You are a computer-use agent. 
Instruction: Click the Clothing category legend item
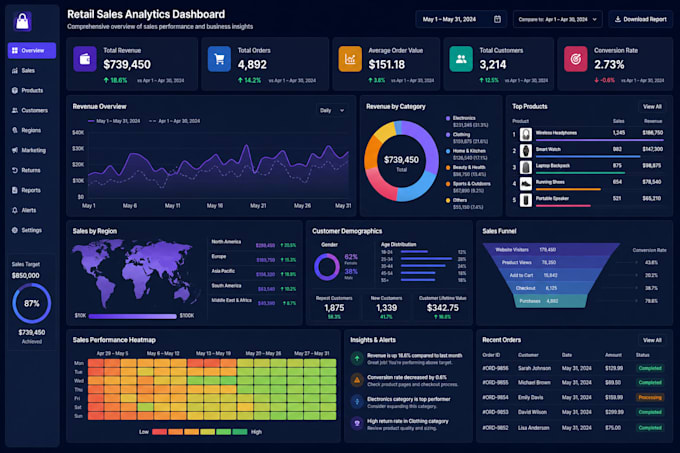467,138
